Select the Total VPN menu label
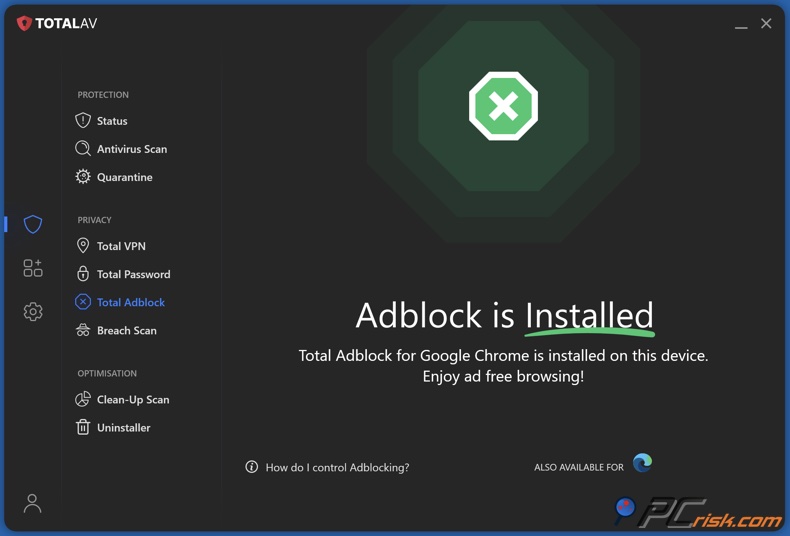The height and width of the screenshot is (536, 790). point(121,246)
